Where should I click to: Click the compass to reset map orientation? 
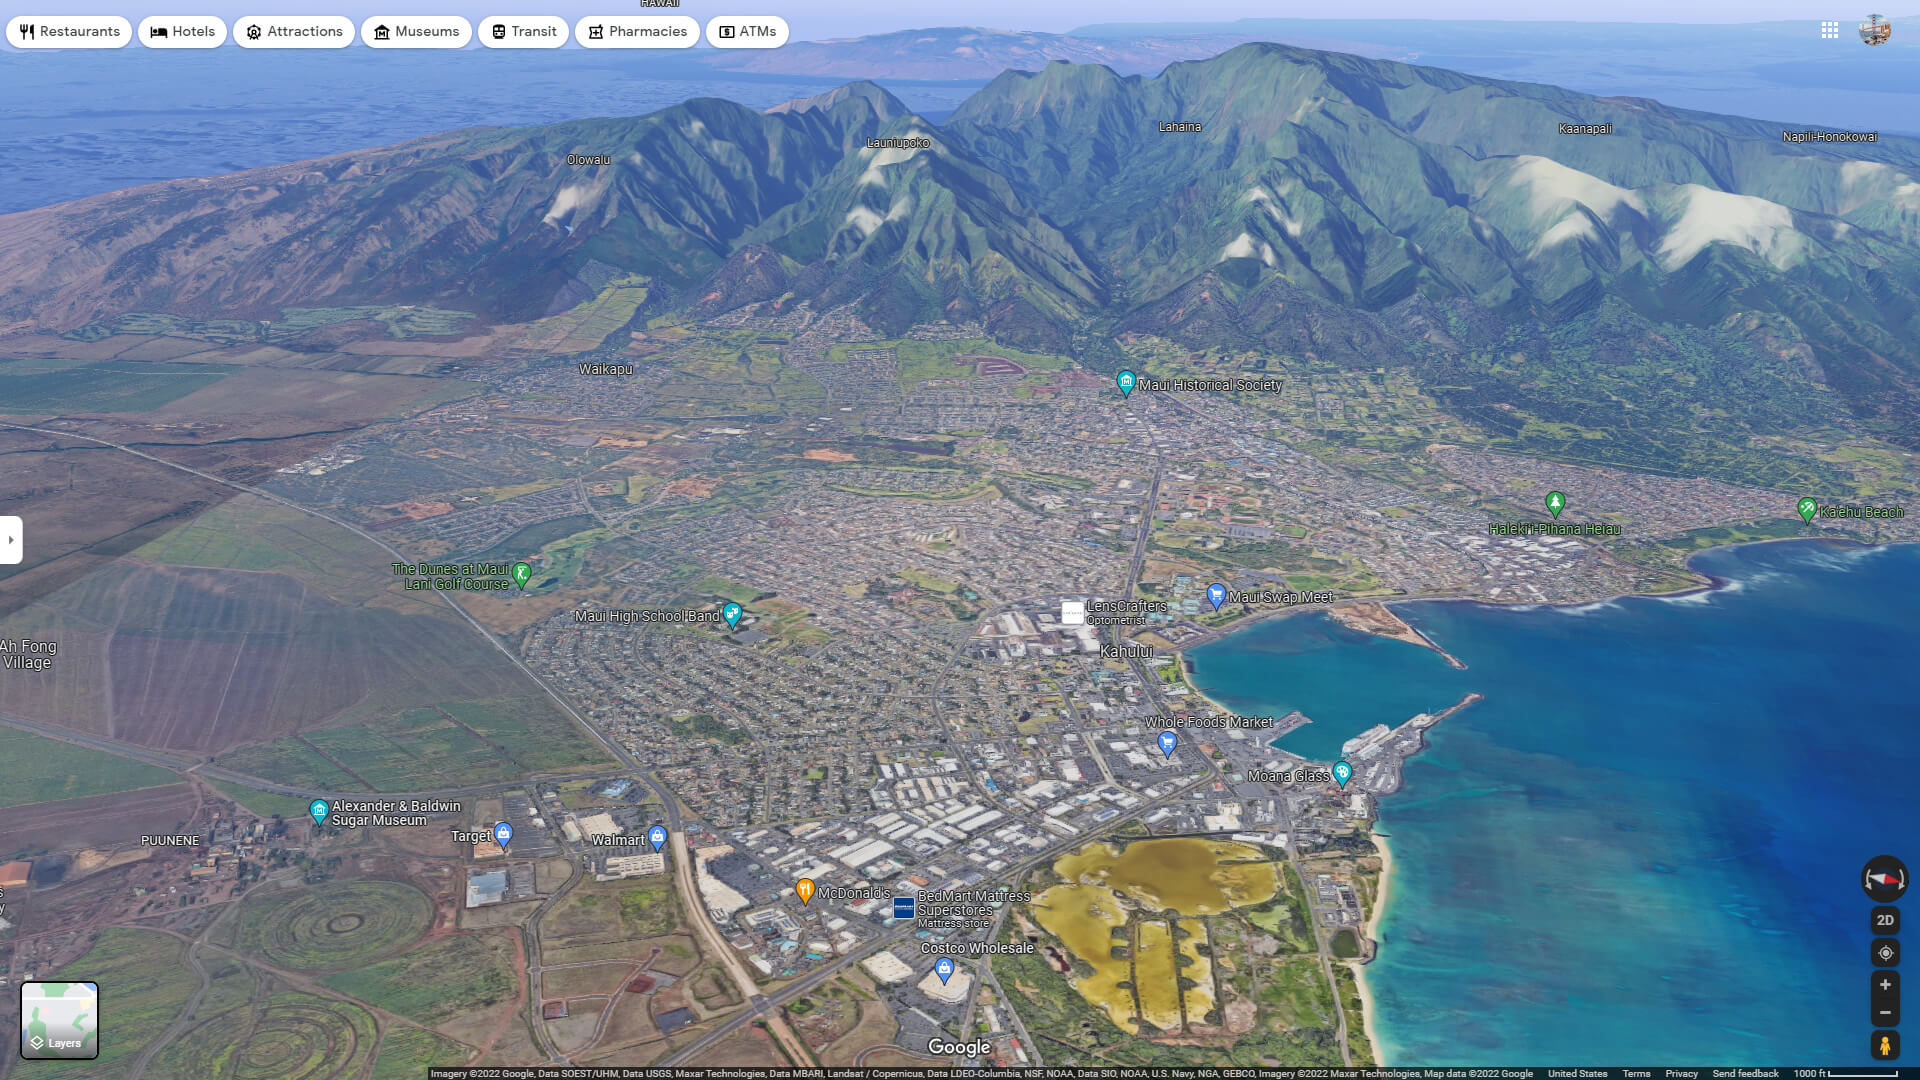click(1885, 878)
